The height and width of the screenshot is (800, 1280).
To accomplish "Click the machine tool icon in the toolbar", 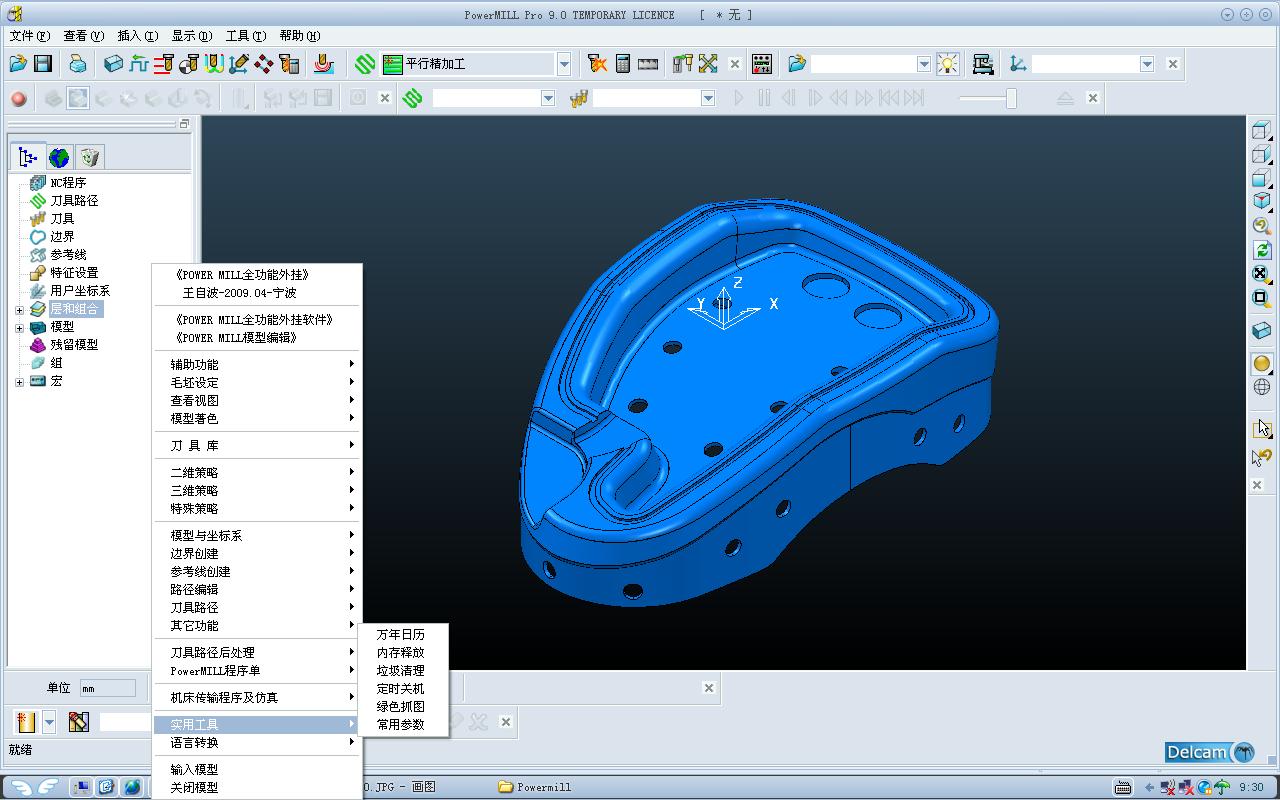I will tap(983, 64).
